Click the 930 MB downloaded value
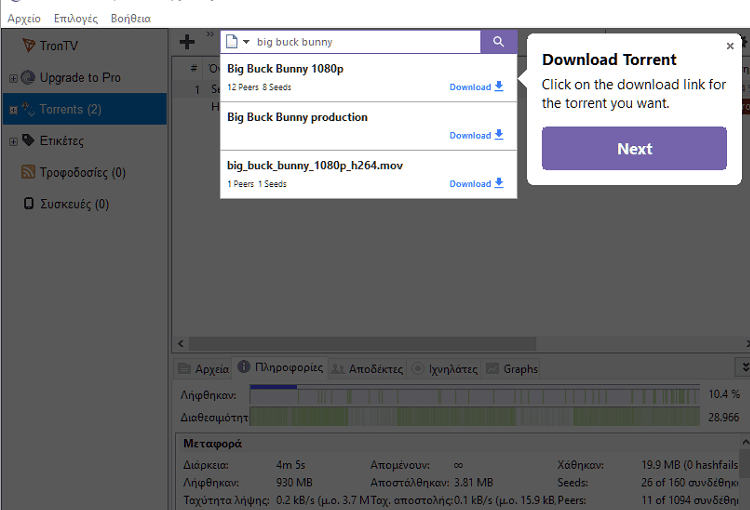The height and width of the screenshot is (510, 750). (294, 483)
